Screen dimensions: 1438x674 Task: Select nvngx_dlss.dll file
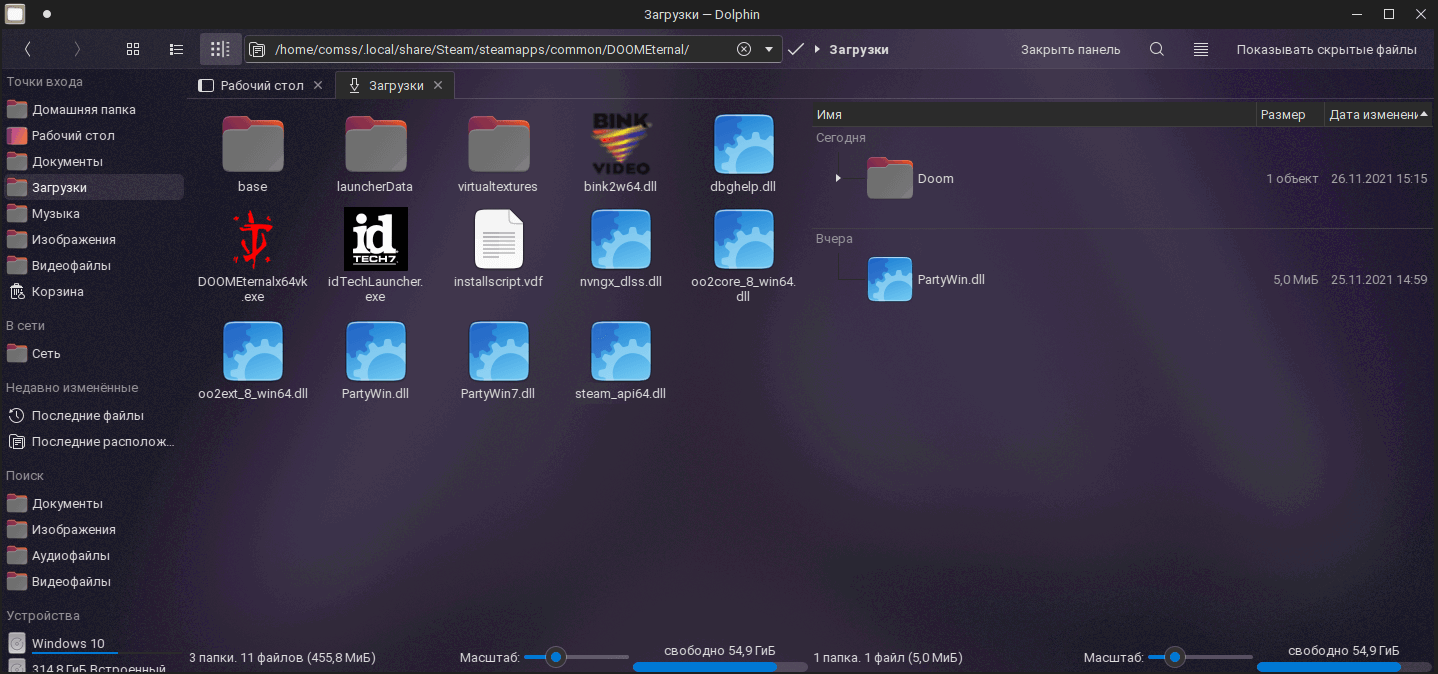pos(621,250)
